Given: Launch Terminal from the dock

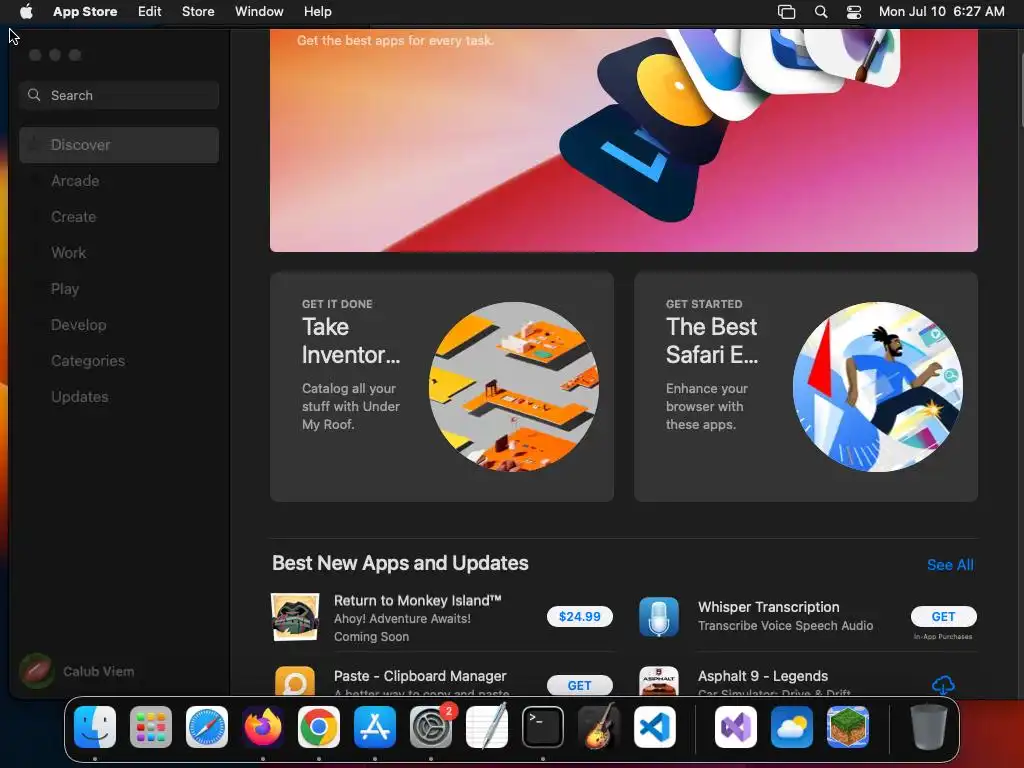Looking at the screenshot, I should point(543,727).
